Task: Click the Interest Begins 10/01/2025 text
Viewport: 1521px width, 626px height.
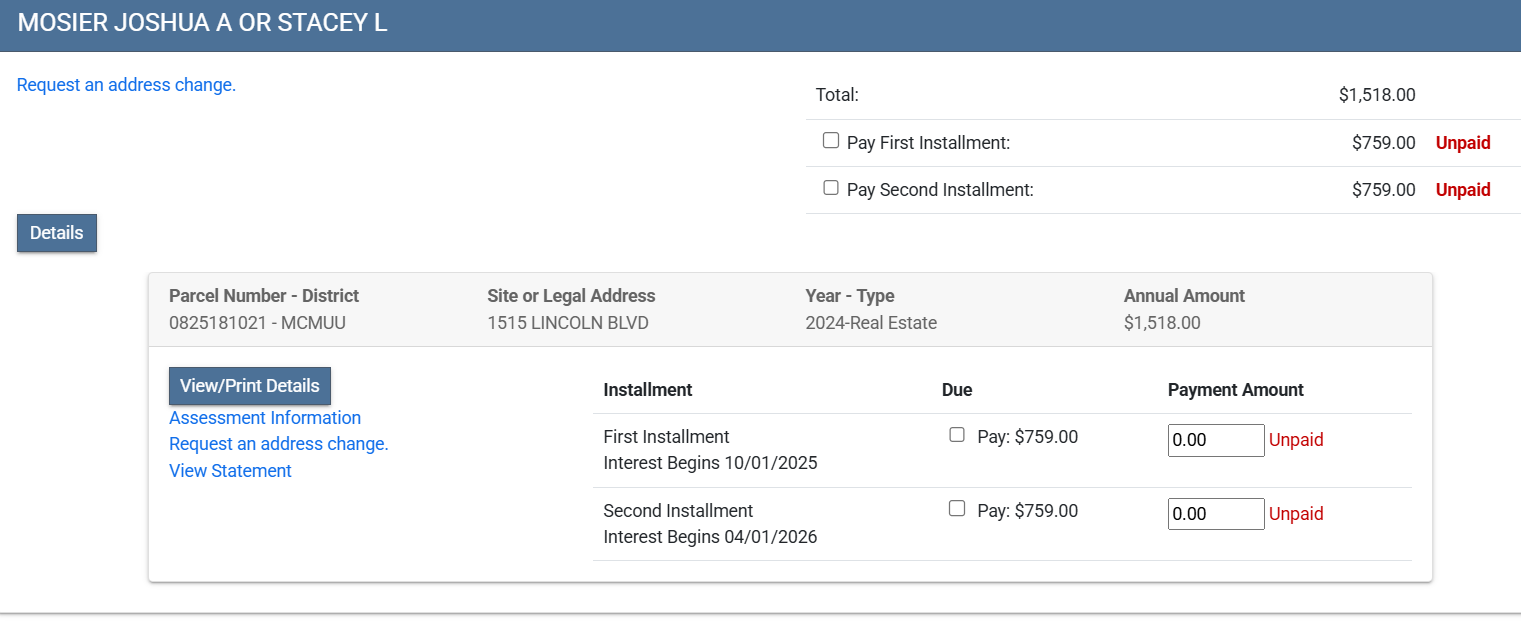Action: coord(710,464)
